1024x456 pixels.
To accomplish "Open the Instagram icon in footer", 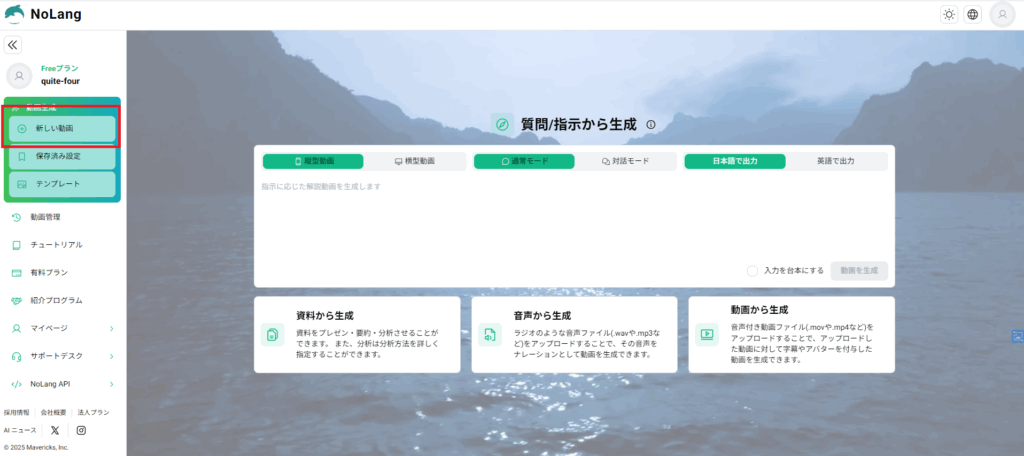I will [81, 430].
